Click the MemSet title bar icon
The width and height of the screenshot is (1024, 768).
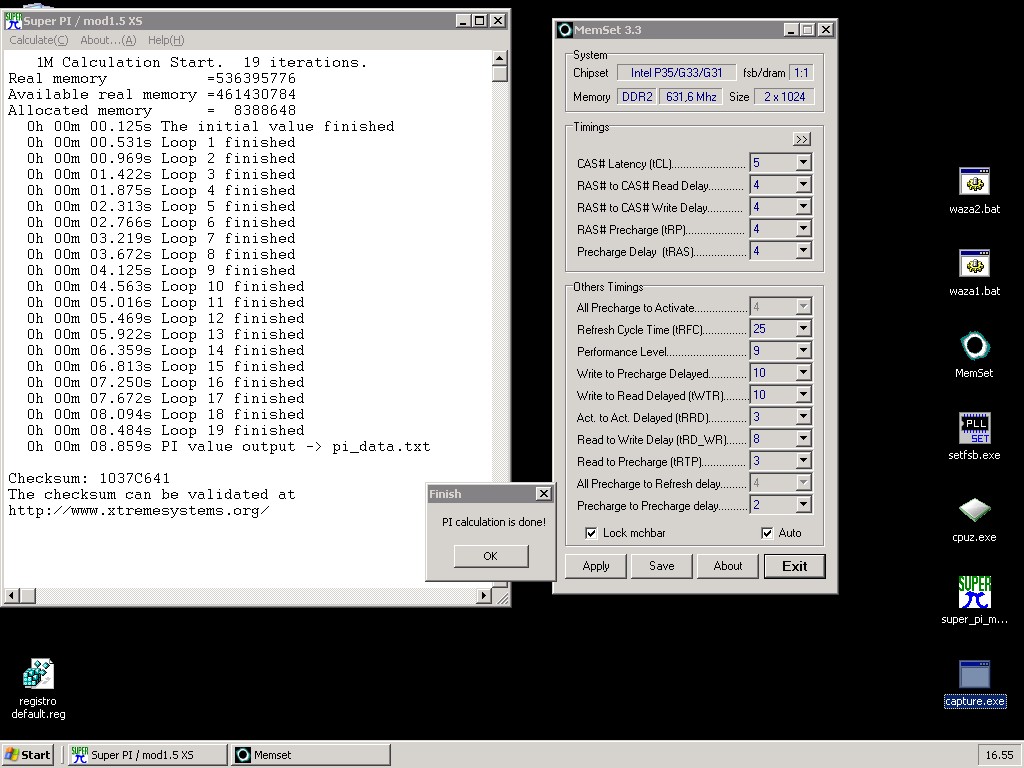click(x=565, y=29)
